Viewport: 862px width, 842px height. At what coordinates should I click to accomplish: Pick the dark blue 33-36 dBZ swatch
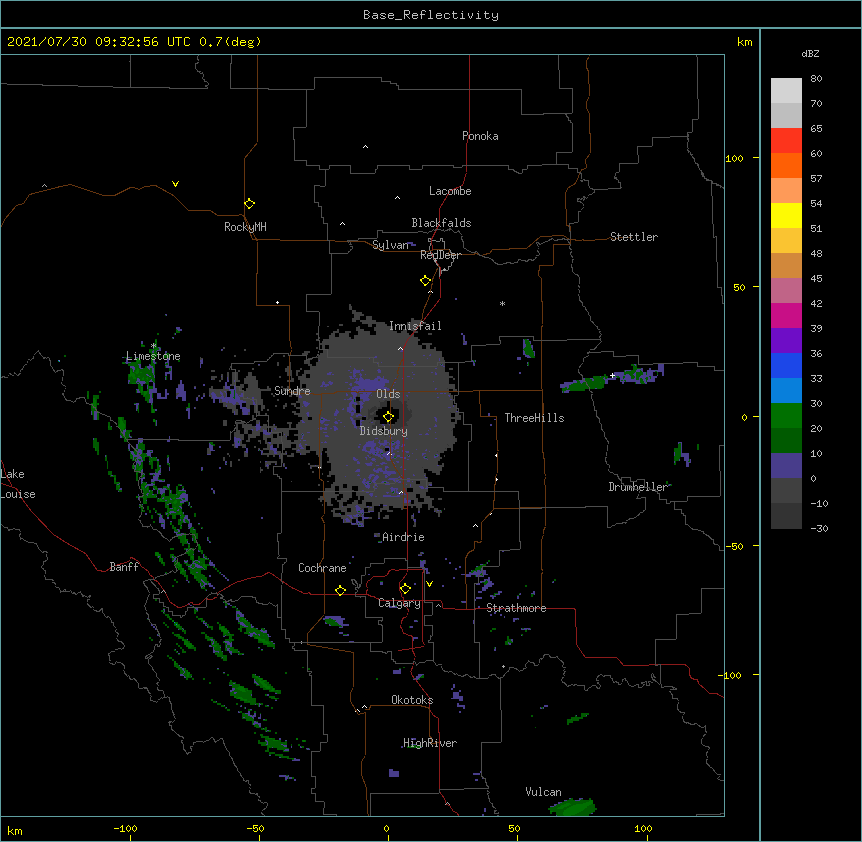(x=786, y=365)
